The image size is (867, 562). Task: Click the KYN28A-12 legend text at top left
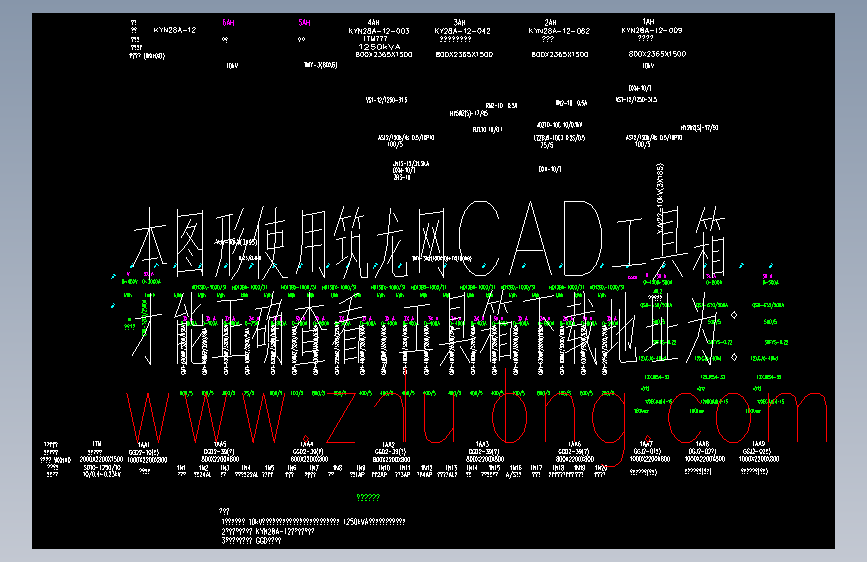pyautogui.click(x=175, y=30)
